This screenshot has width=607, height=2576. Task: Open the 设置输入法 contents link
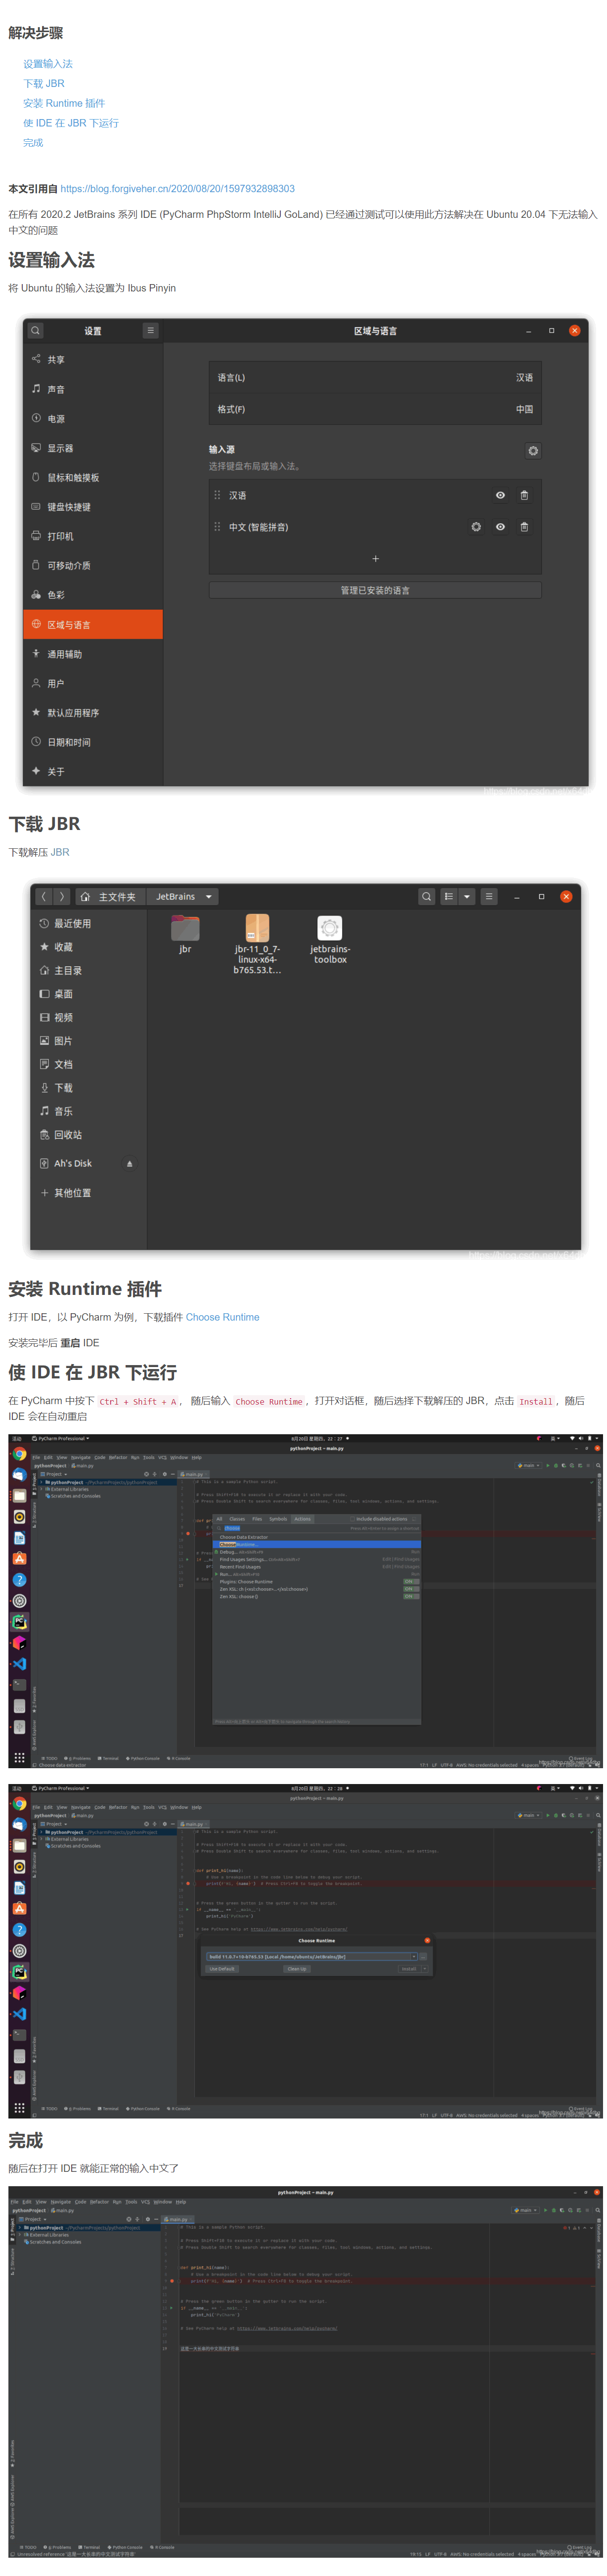(48, 64)
